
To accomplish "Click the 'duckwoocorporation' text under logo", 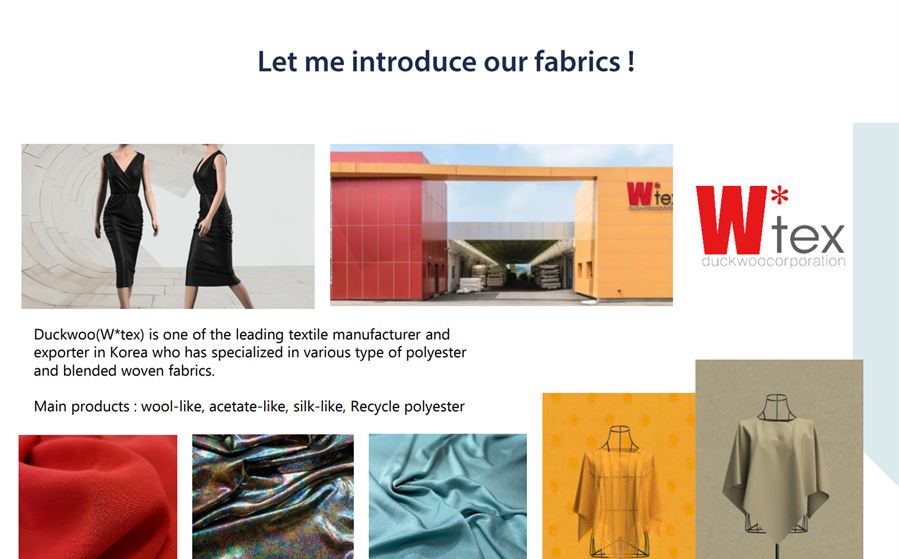I will point(773,261).
